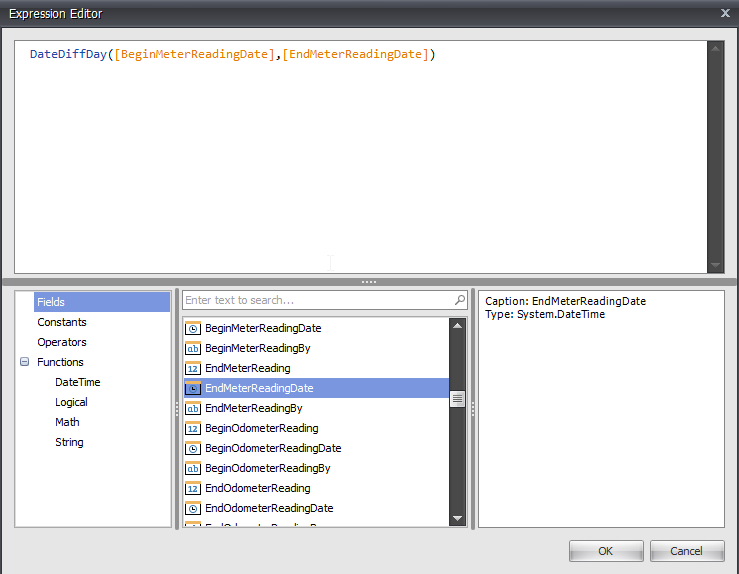Collapse the Functions tree node
Viewport: 739px width, 574px height.
[25, 362]
